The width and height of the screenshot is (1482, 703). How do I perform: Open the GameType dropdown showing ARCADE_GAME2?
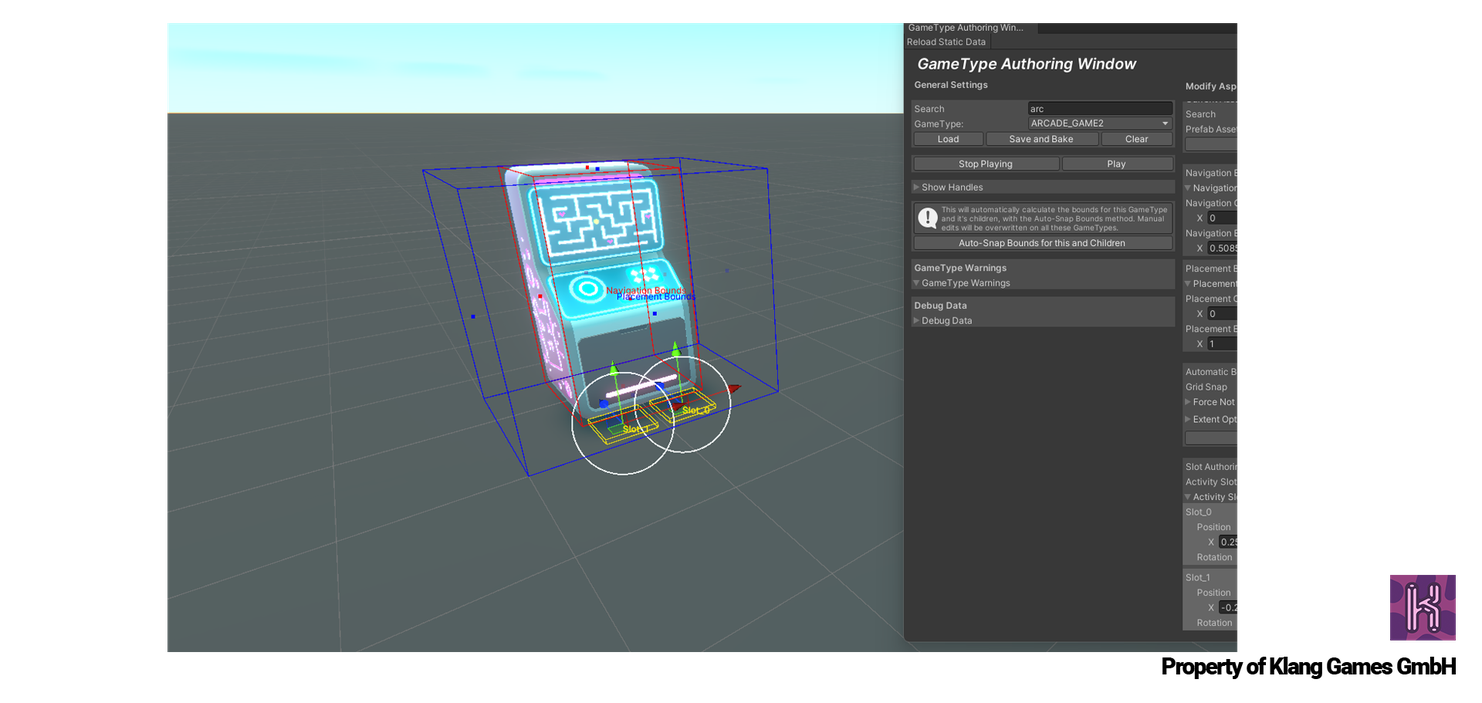click(1100, 124)
